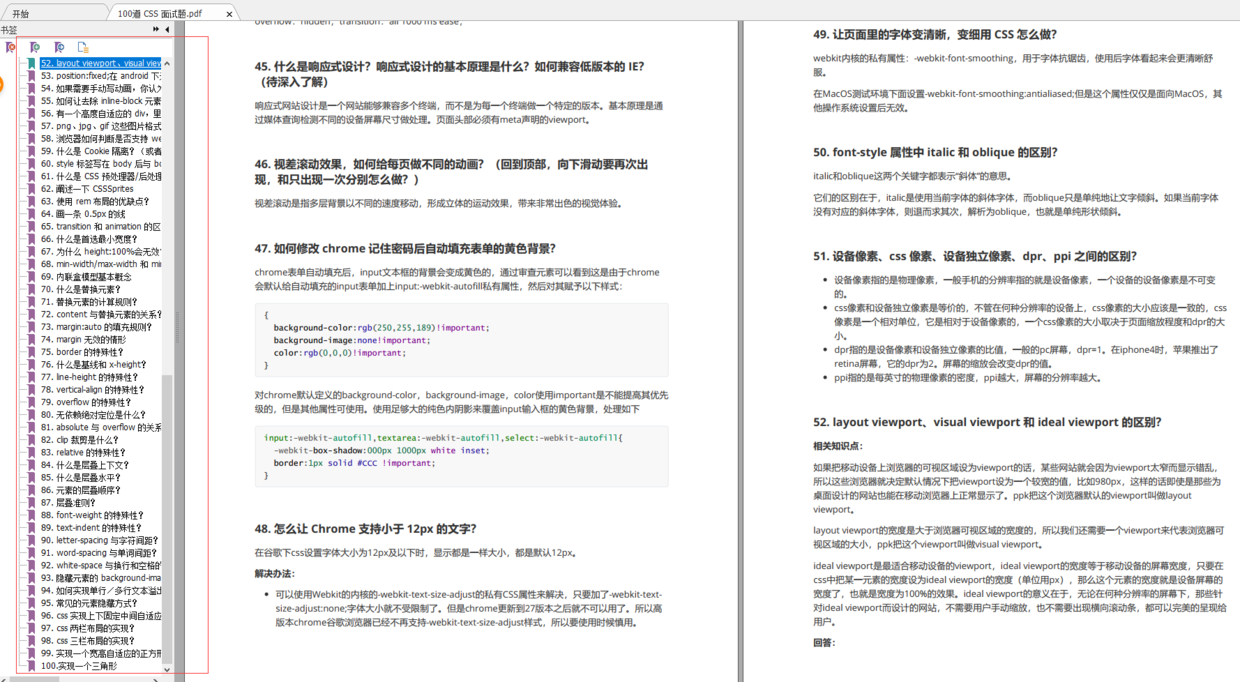Screen dimensions: 1240x682
Task: Go to bookmark 87. 层叠准则
Action: coord(69,503)
